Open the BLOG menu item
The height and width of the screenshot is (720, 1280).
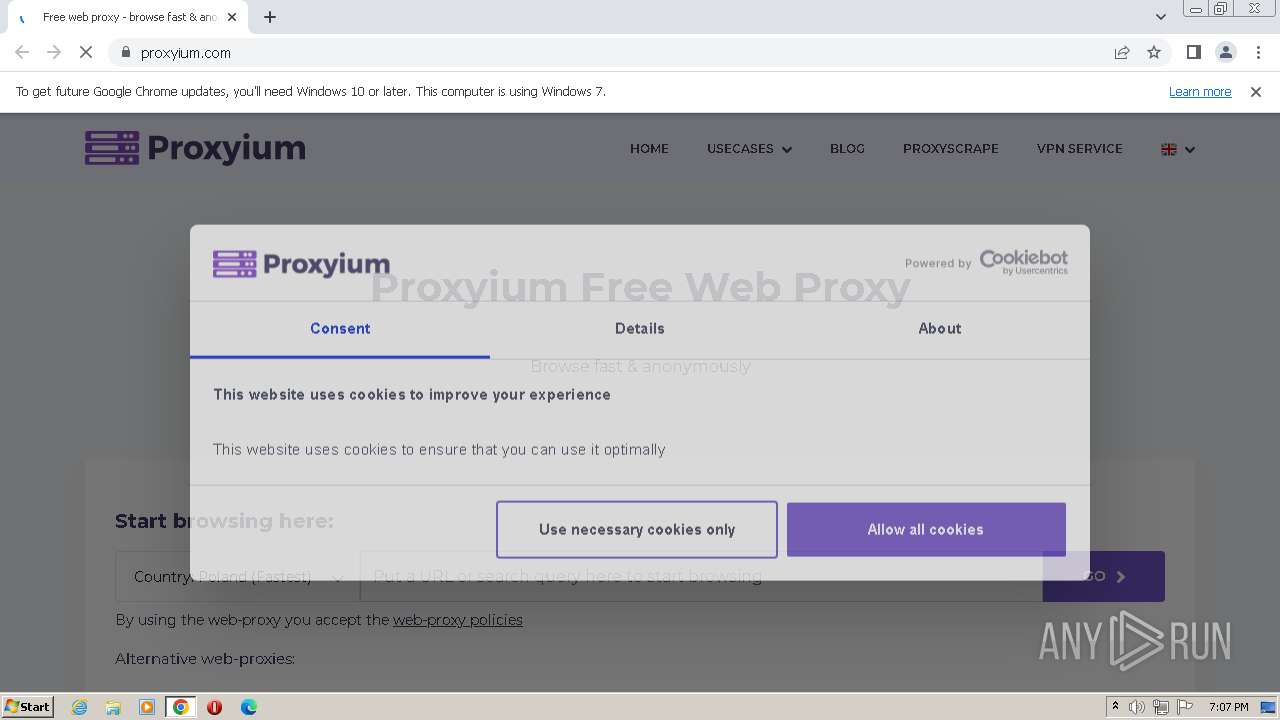coord(847,148)
